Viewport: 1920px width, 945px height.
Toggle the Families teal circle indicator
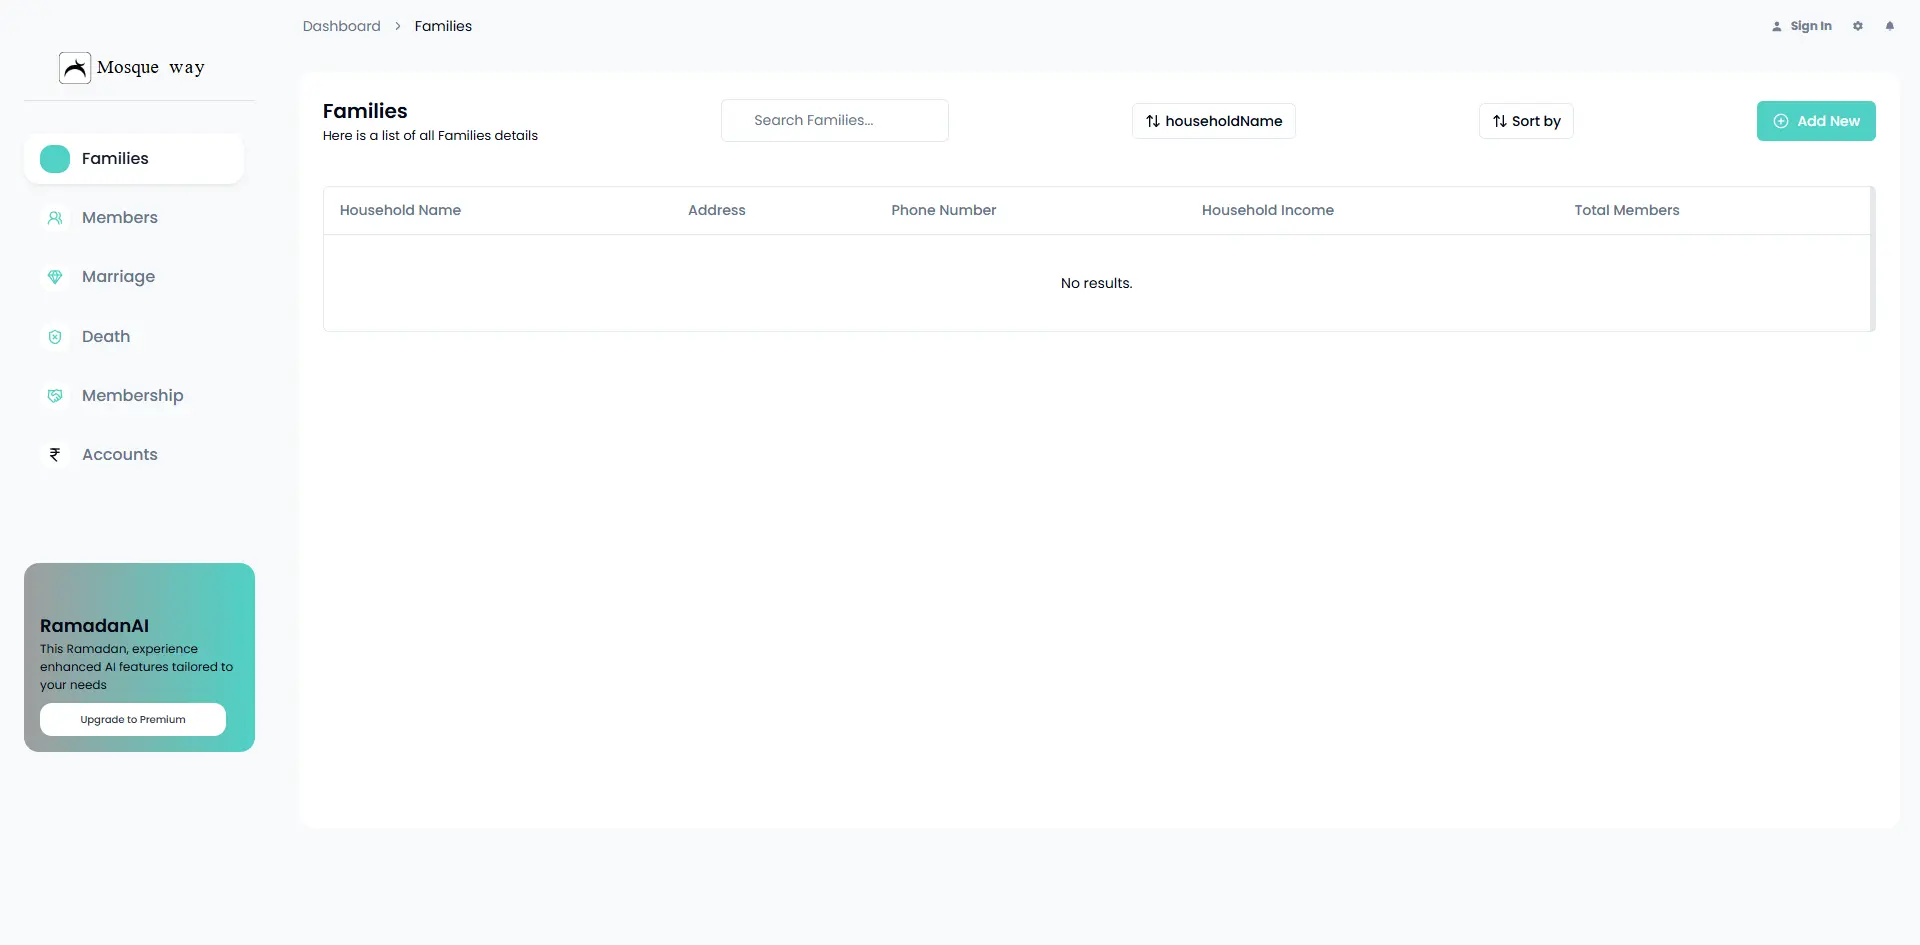[55, 158]
